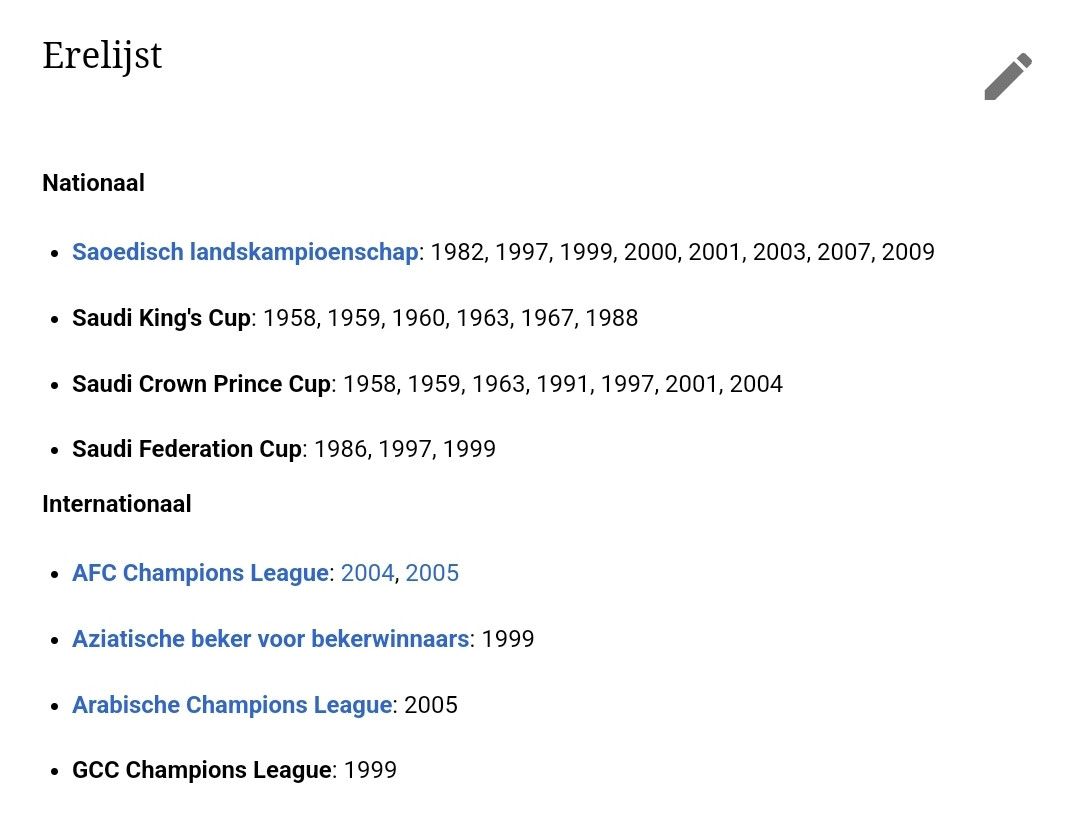Open the Arabische Champions League link
Screen dimensions: 1080x814
(232, 705)
